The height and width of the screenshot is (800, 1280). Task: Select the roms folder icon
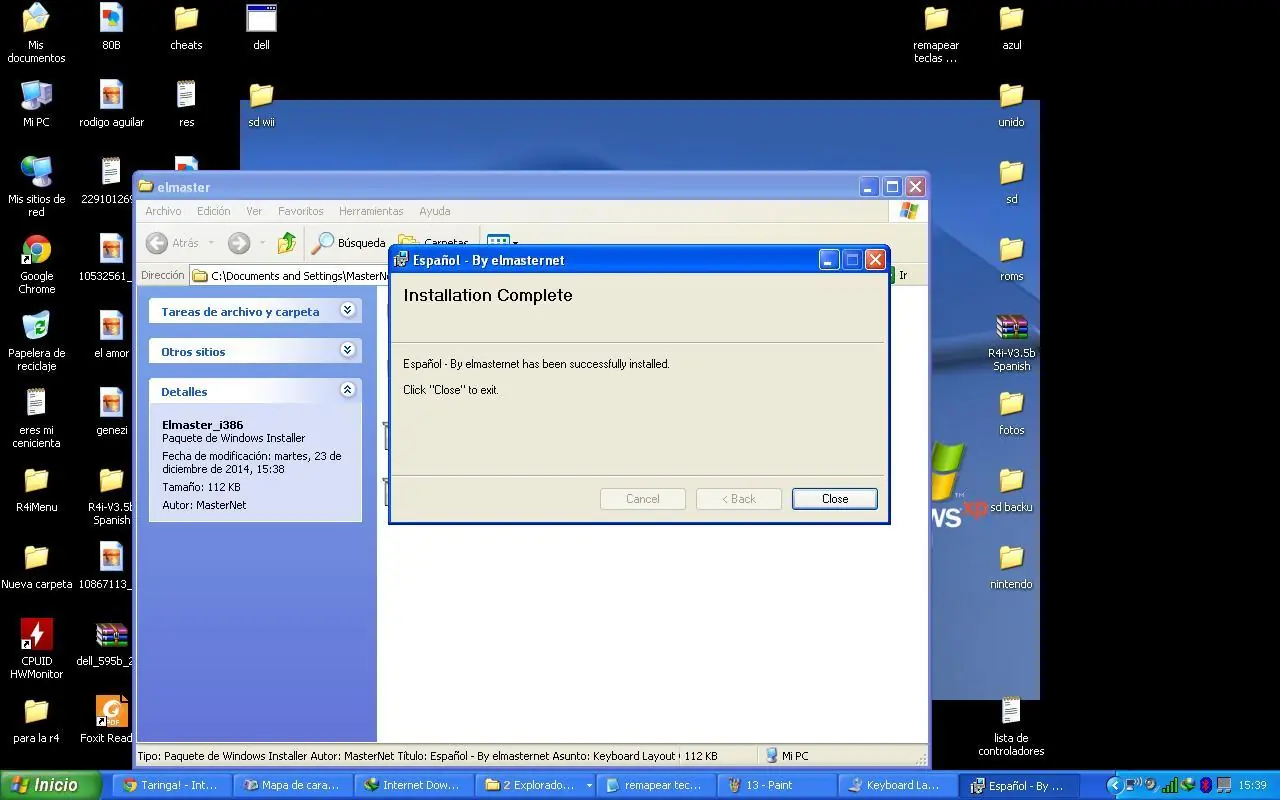click(1011, 258)
